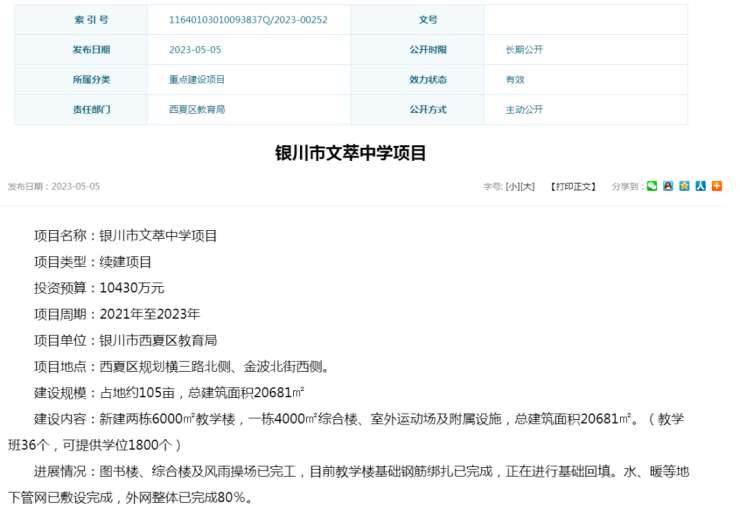Click the 投资预算 line in the article body

tap(99, 288)
